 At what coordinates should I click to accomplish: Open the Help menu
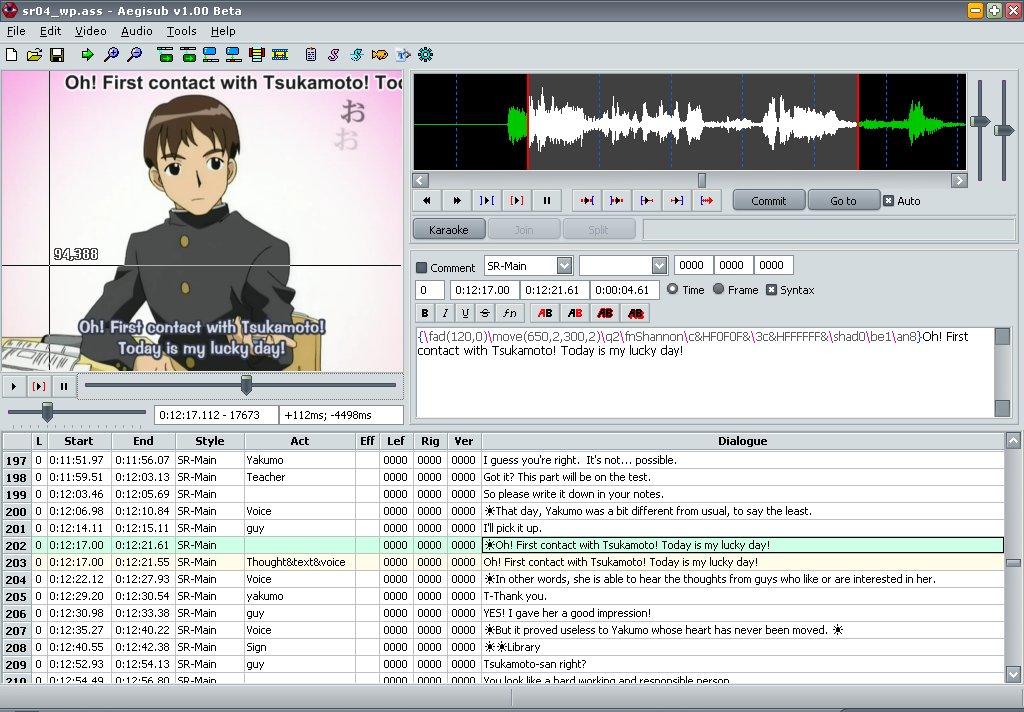pos(223,31)
